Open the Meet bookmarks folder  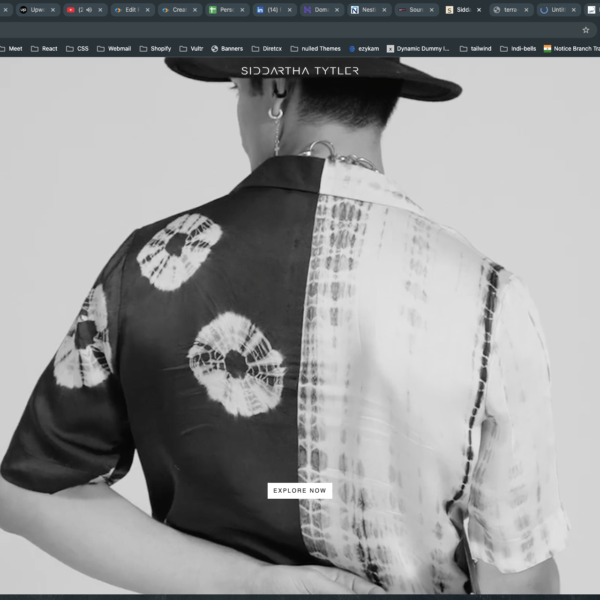click(11, 49)
